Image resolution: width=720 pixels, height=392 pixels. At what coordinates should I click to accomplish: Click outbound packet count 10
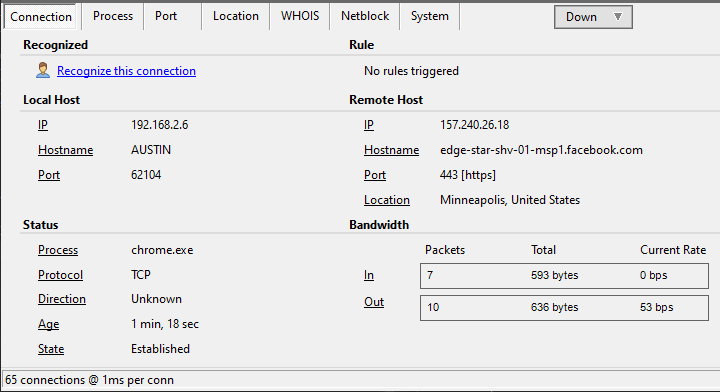tap(433, 307)
